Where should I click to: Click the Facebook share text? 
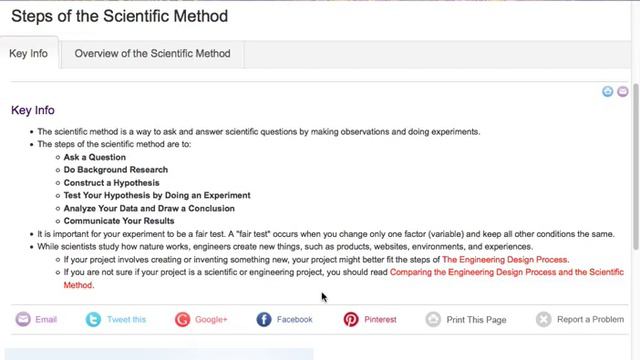coord(294,319)
